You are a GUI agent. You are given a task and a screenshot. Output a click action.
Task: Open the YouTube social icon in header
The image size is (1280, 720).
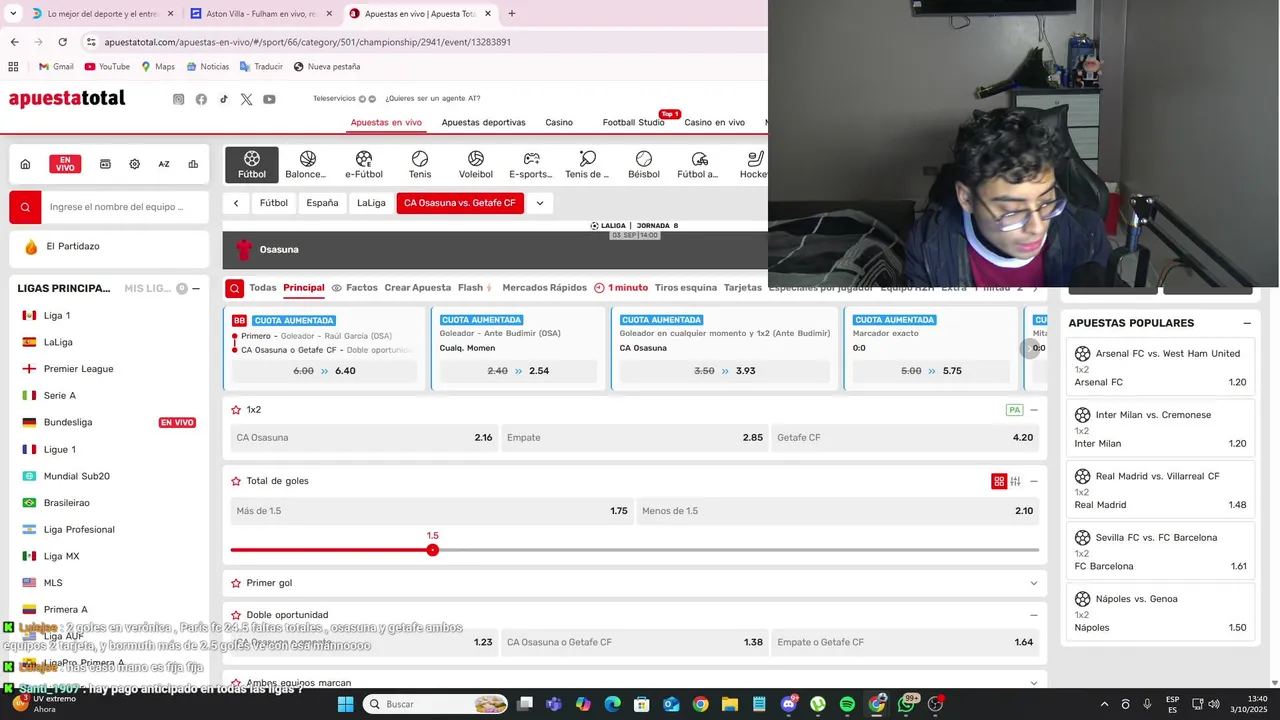click(269, 99)
